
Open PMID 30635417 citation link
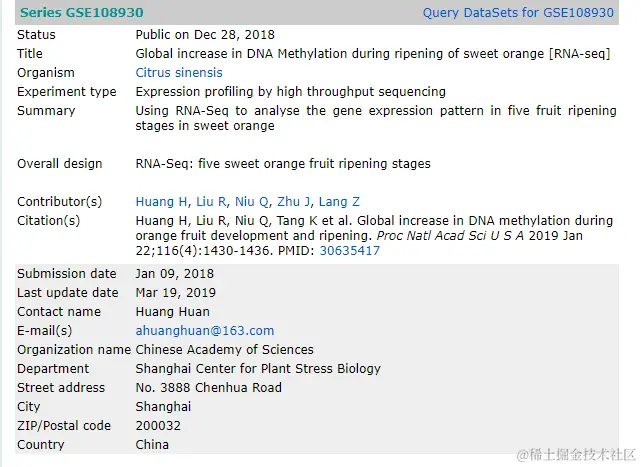click(350, 251)
